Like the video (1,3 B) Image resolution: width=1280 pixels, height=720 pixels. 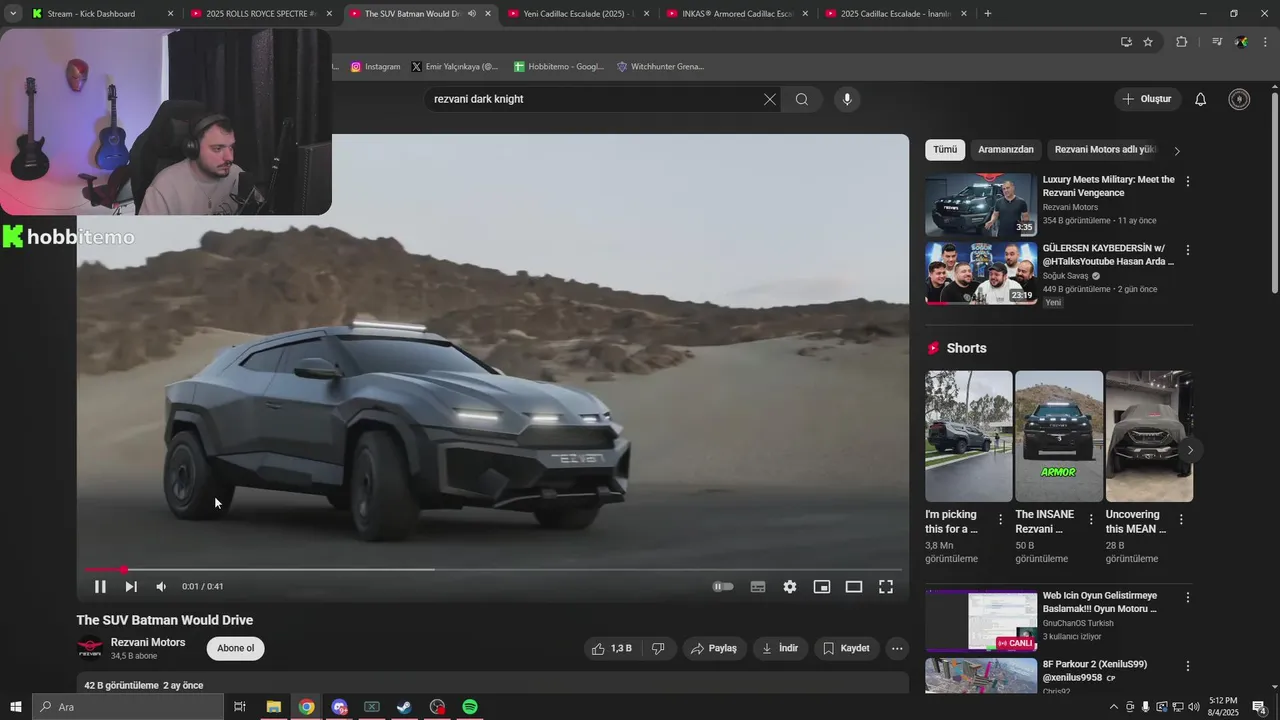tap(611, 648)
